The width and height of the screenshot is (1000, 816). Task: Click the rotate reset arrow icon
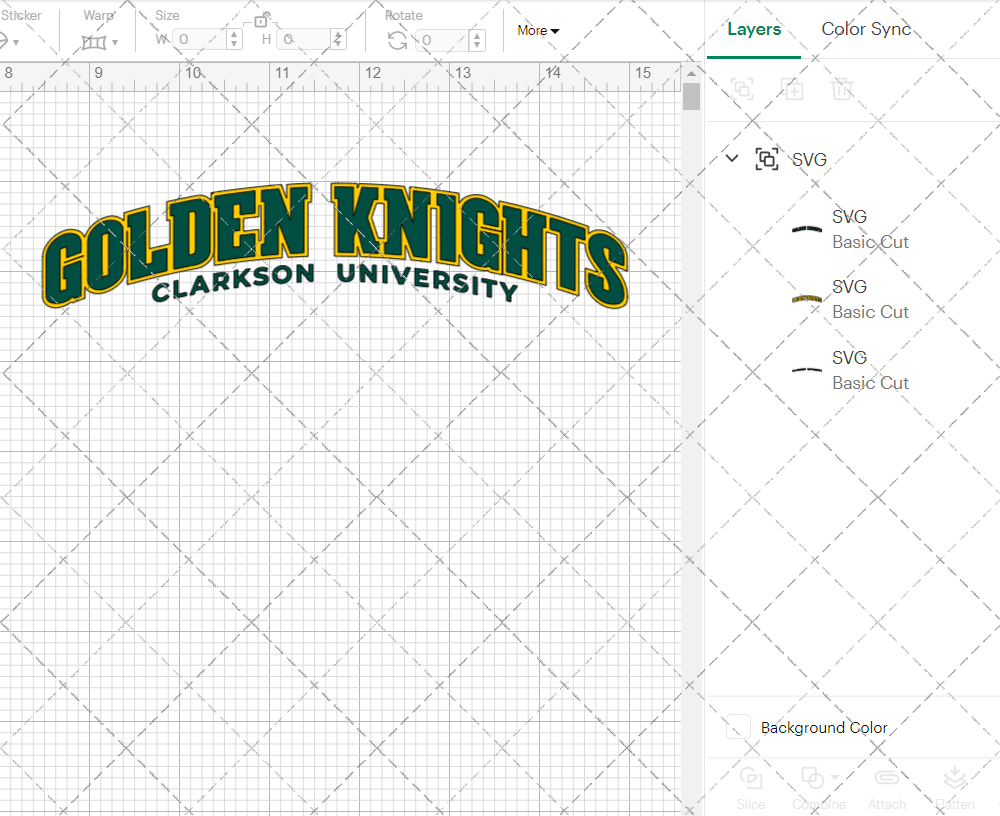coord(397,40)
